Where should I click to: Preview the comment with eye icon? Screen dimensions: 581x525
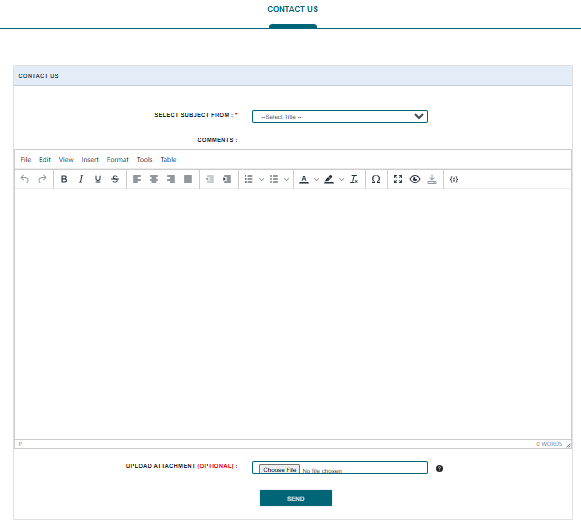pos(415,179)
